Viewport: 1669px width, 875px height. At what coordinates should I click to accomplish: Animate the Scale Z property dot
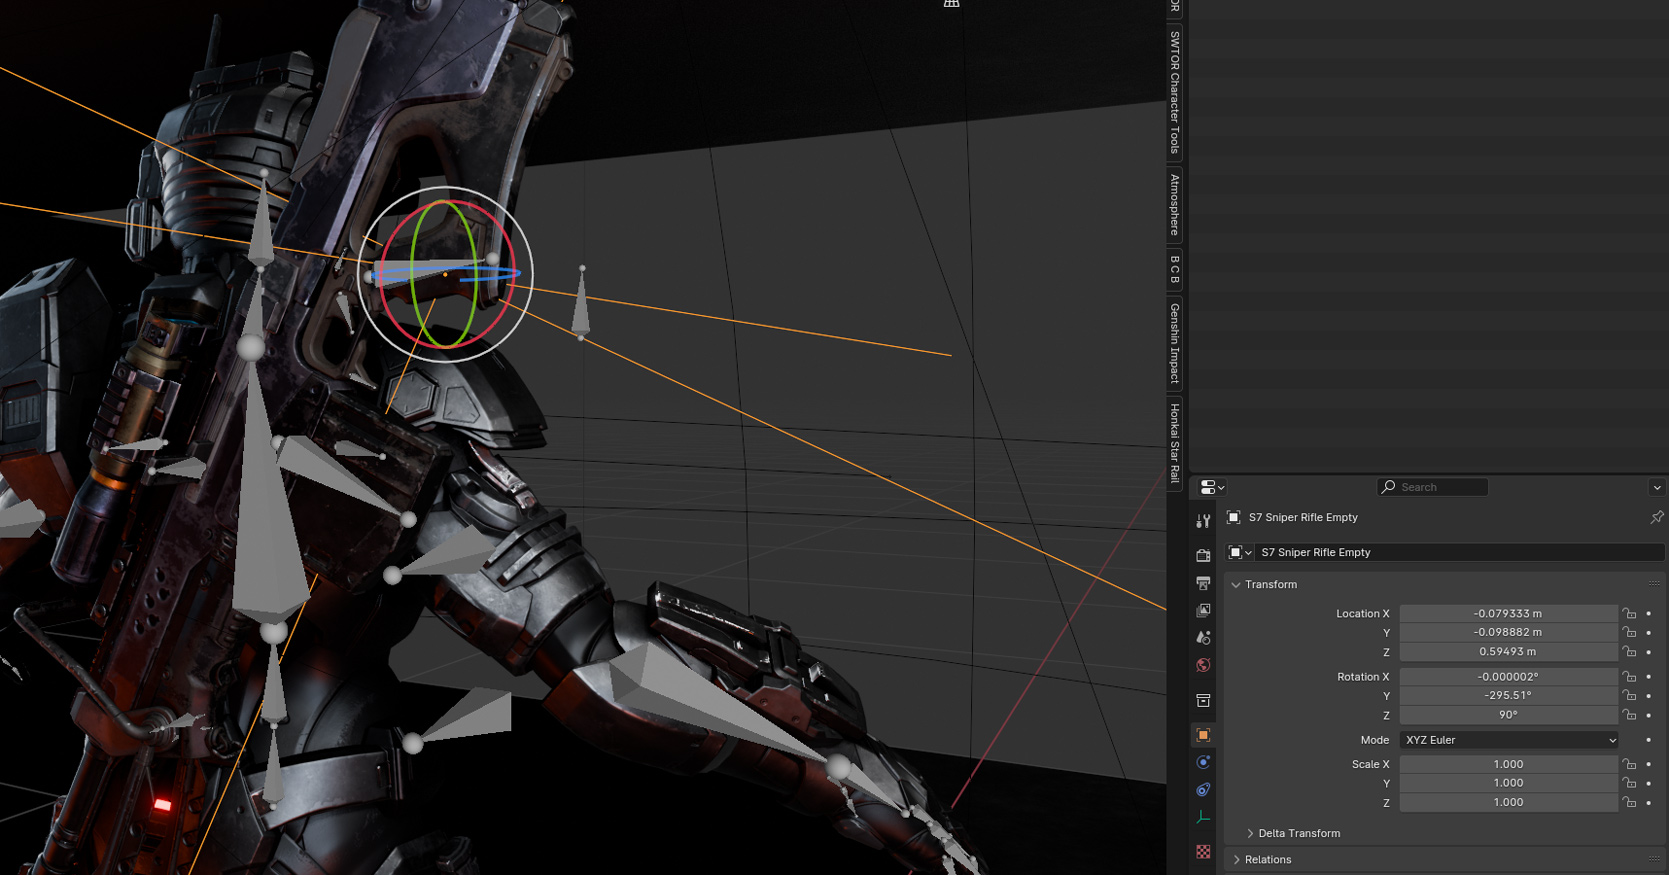[1649, 802]
